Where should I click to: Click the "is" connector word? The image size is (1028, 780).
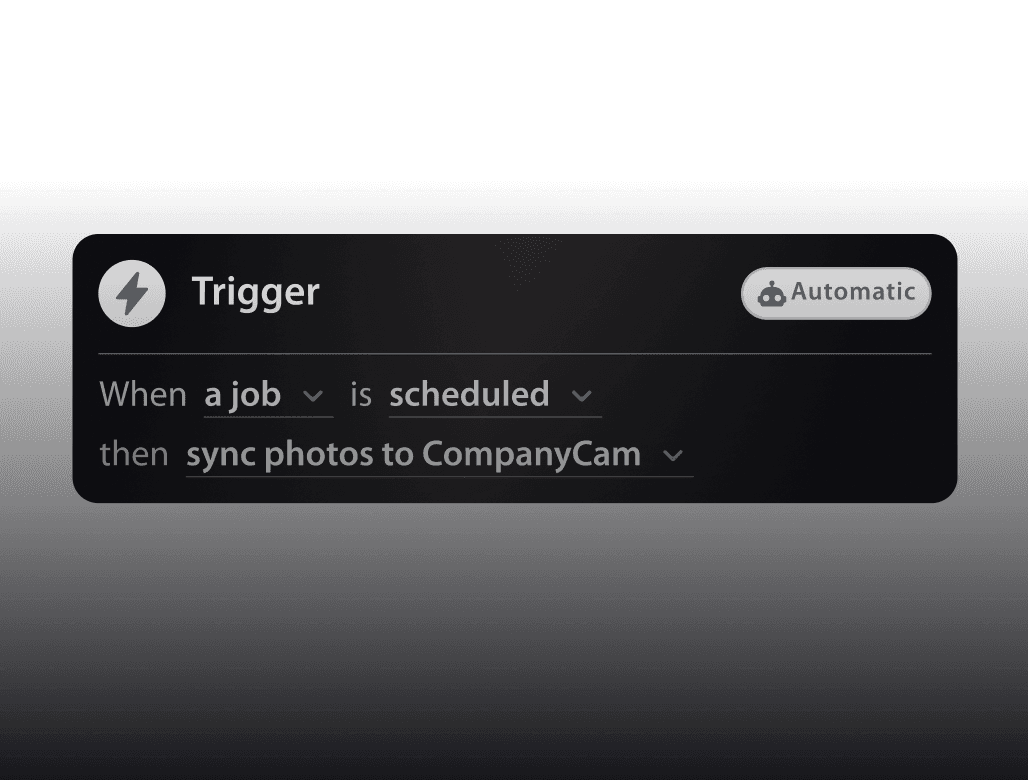coord(361,395)
